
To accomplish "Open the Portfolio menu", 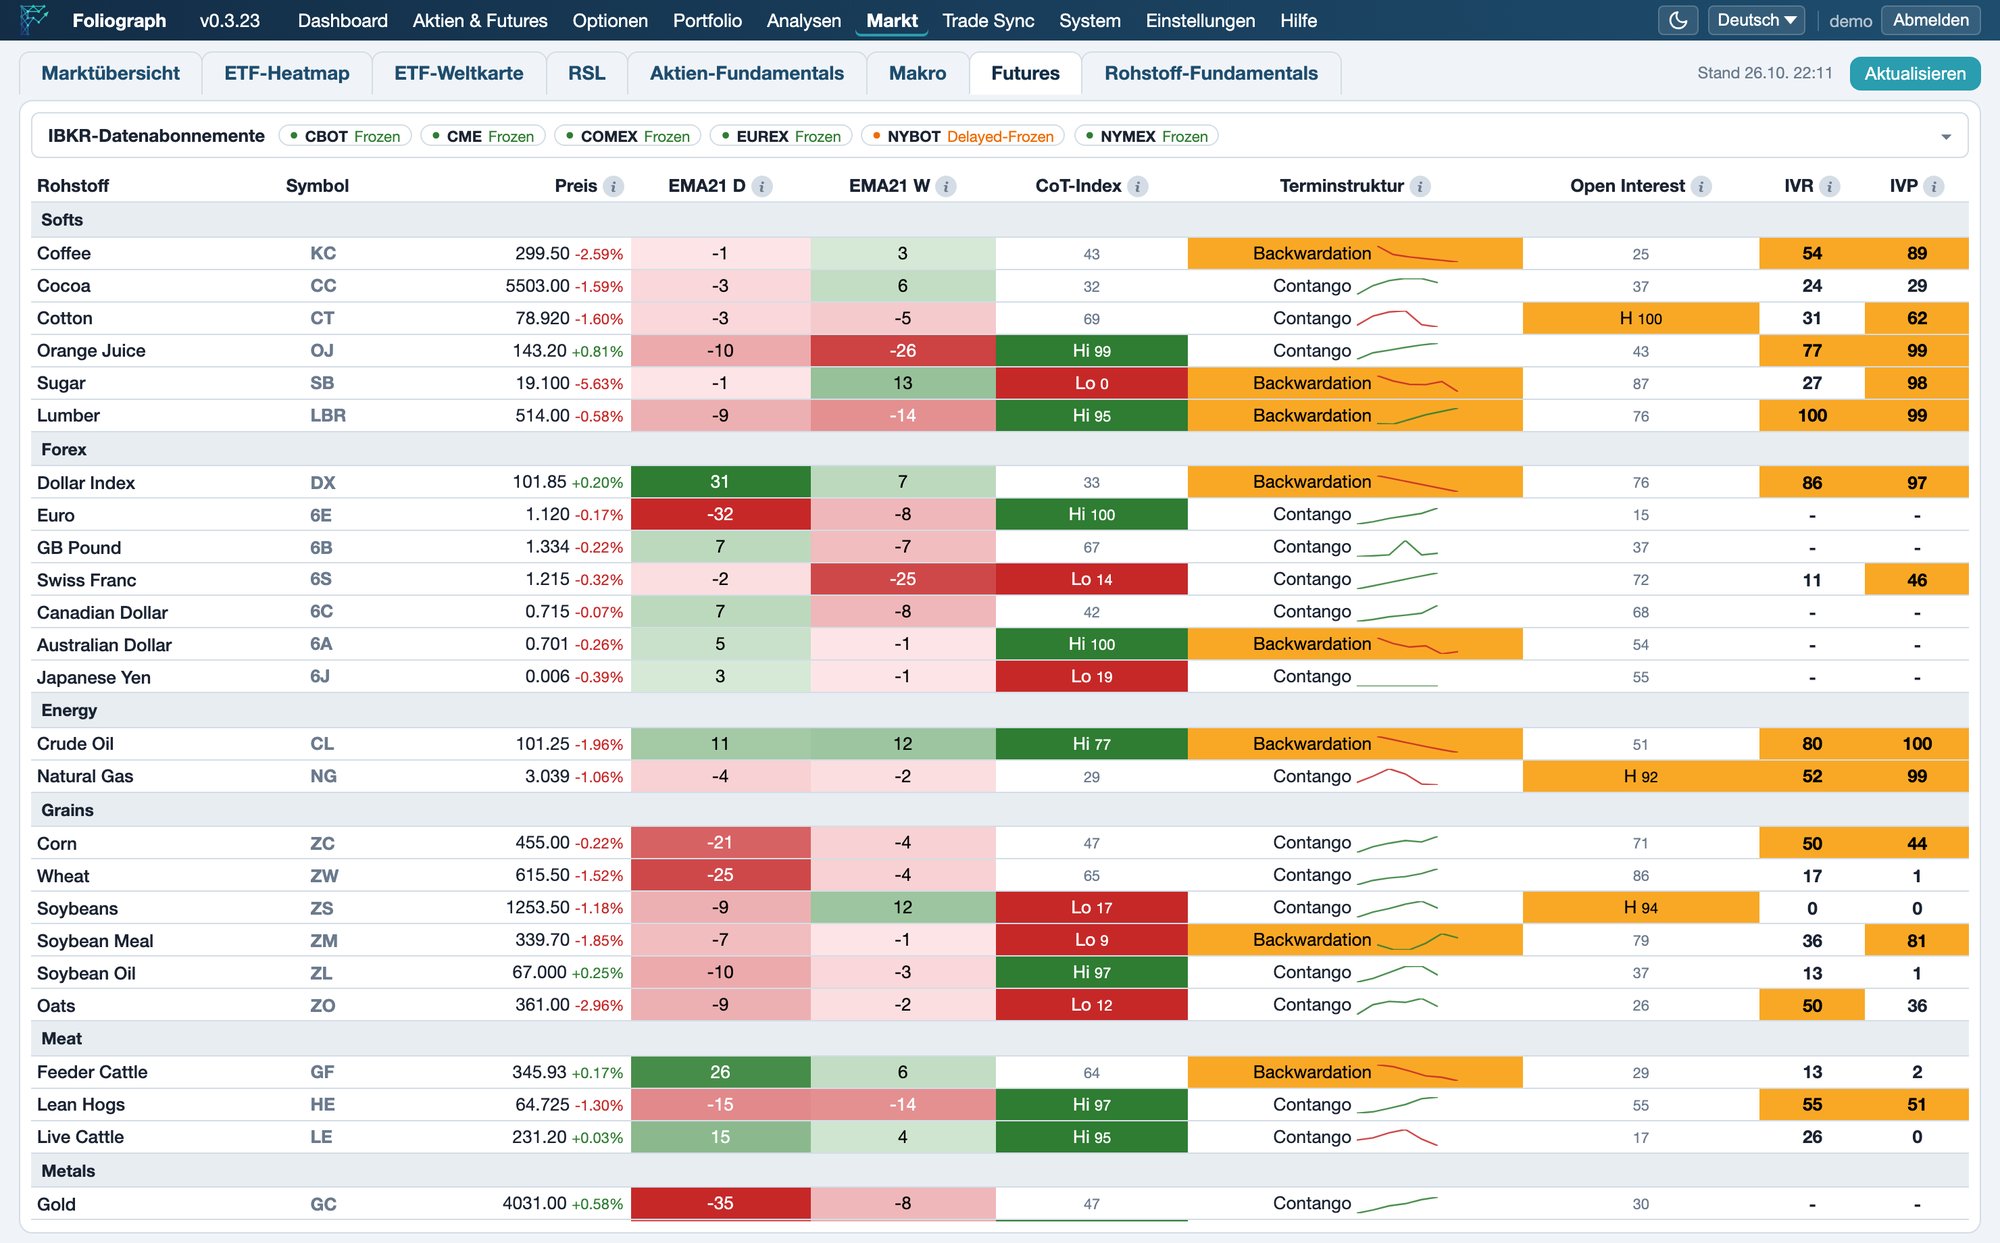I will [707, 20].
